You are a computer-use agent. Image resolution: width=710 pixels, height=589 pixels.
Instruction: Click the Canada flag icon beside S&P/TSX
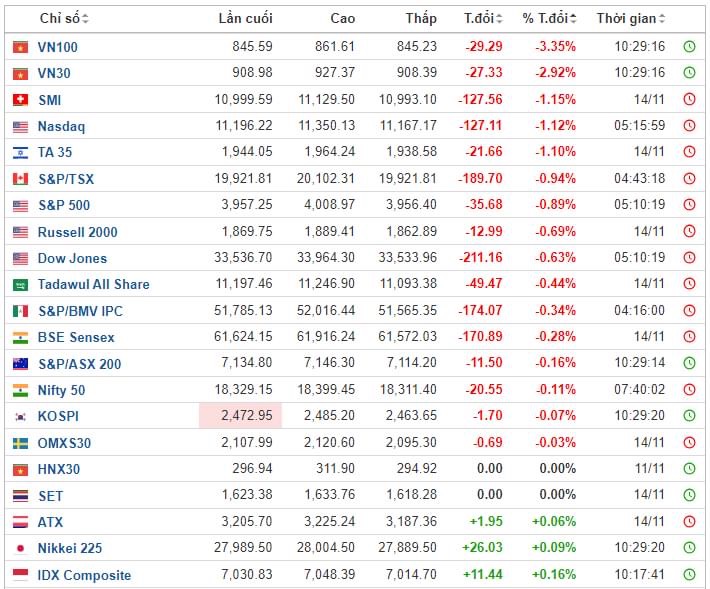pos(20,179)
